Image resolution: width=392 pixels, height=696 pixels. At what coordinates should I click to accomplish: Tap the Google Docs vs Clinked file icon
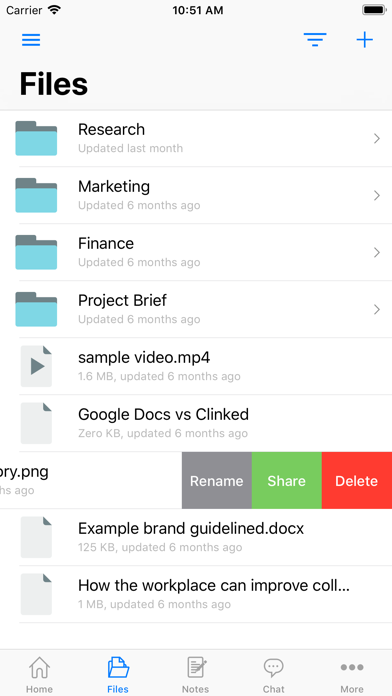(x=36, y=423)
